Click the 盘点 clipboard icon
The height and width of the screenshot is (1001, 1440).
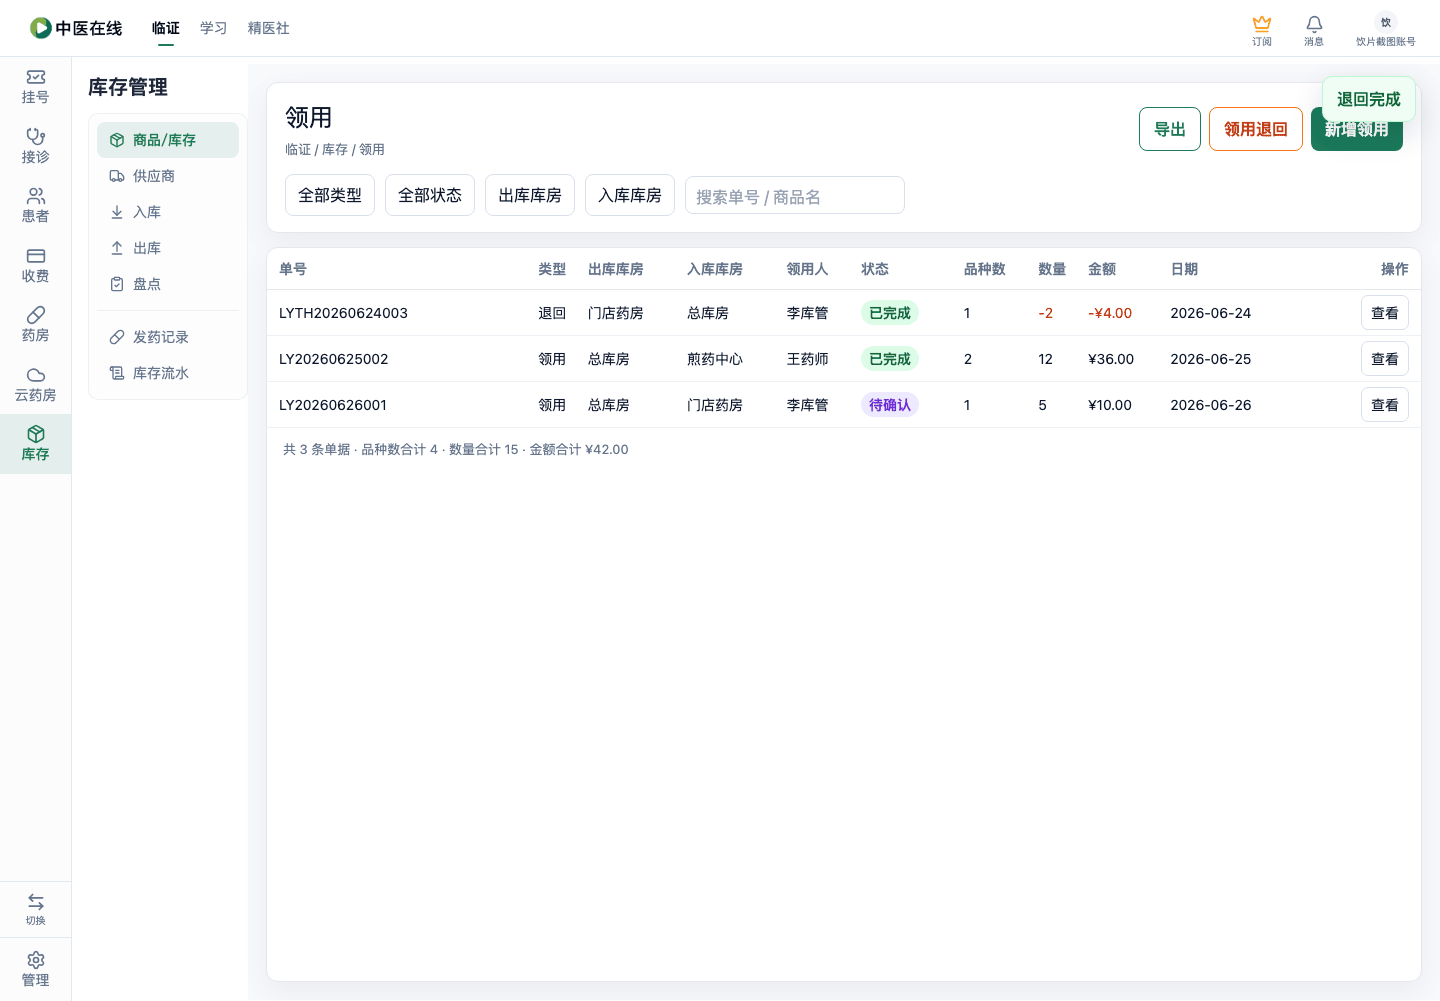(117, 284)
